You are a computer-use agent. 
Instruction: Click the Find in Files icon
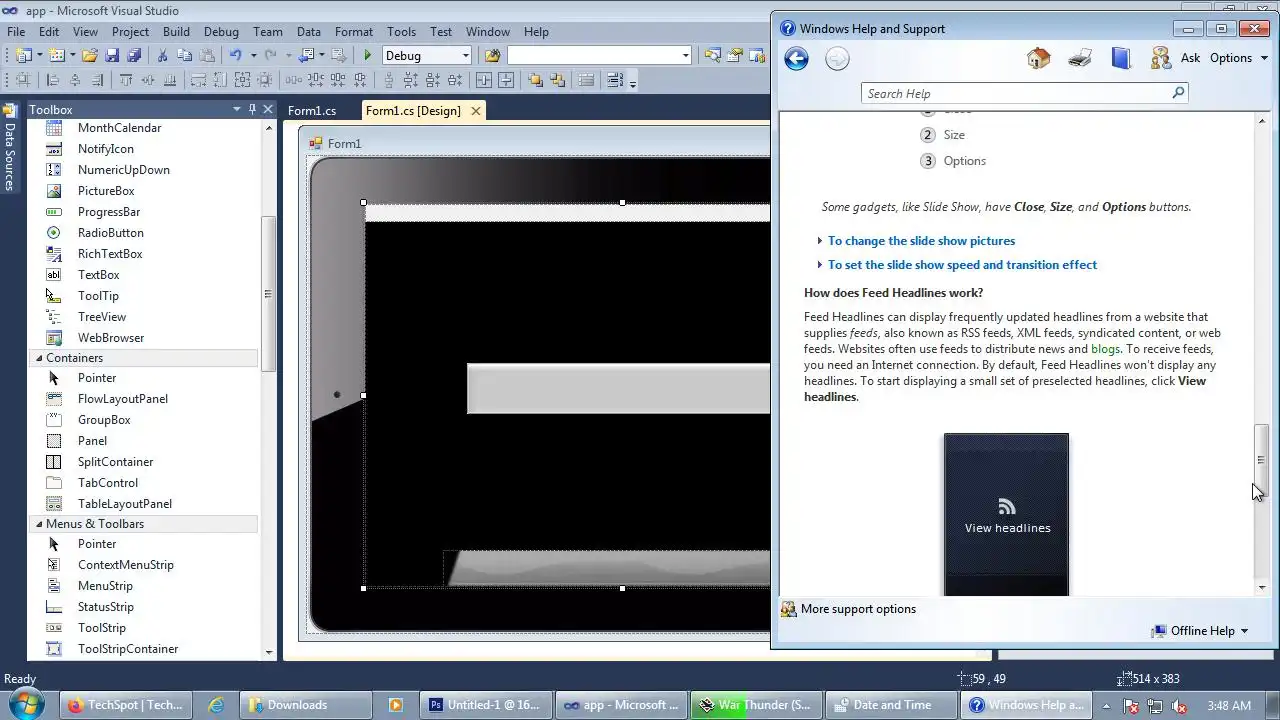pos(492,55)
